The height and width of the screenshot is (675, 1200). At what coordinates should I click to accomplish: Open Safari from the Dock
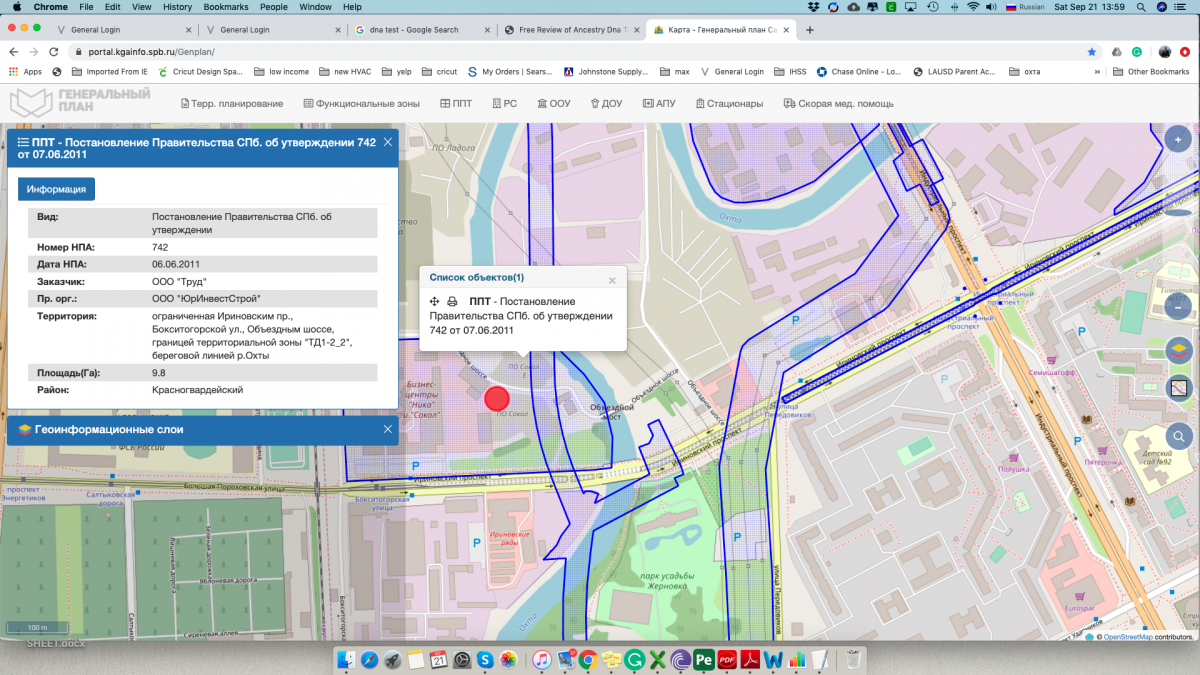click(x=370, y=660)
